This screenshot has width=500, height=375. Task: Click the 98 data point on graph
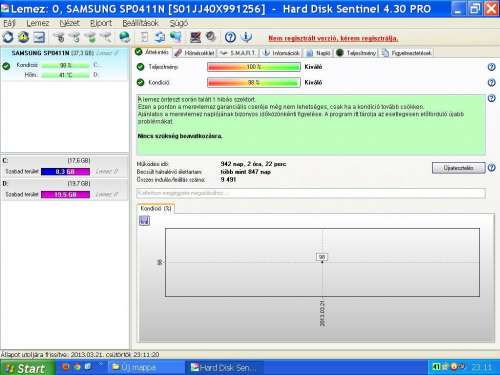point(322,257)
